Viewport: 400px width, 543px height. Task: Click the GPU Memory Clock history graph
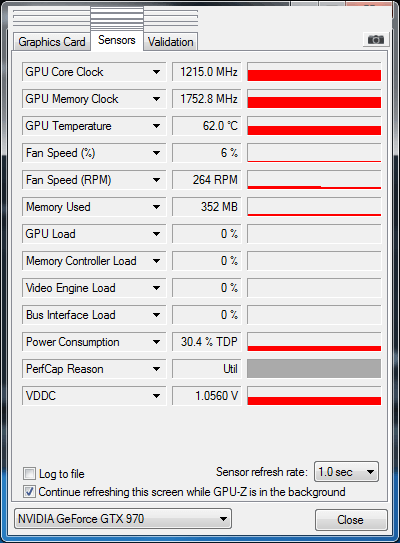[314, 99]
